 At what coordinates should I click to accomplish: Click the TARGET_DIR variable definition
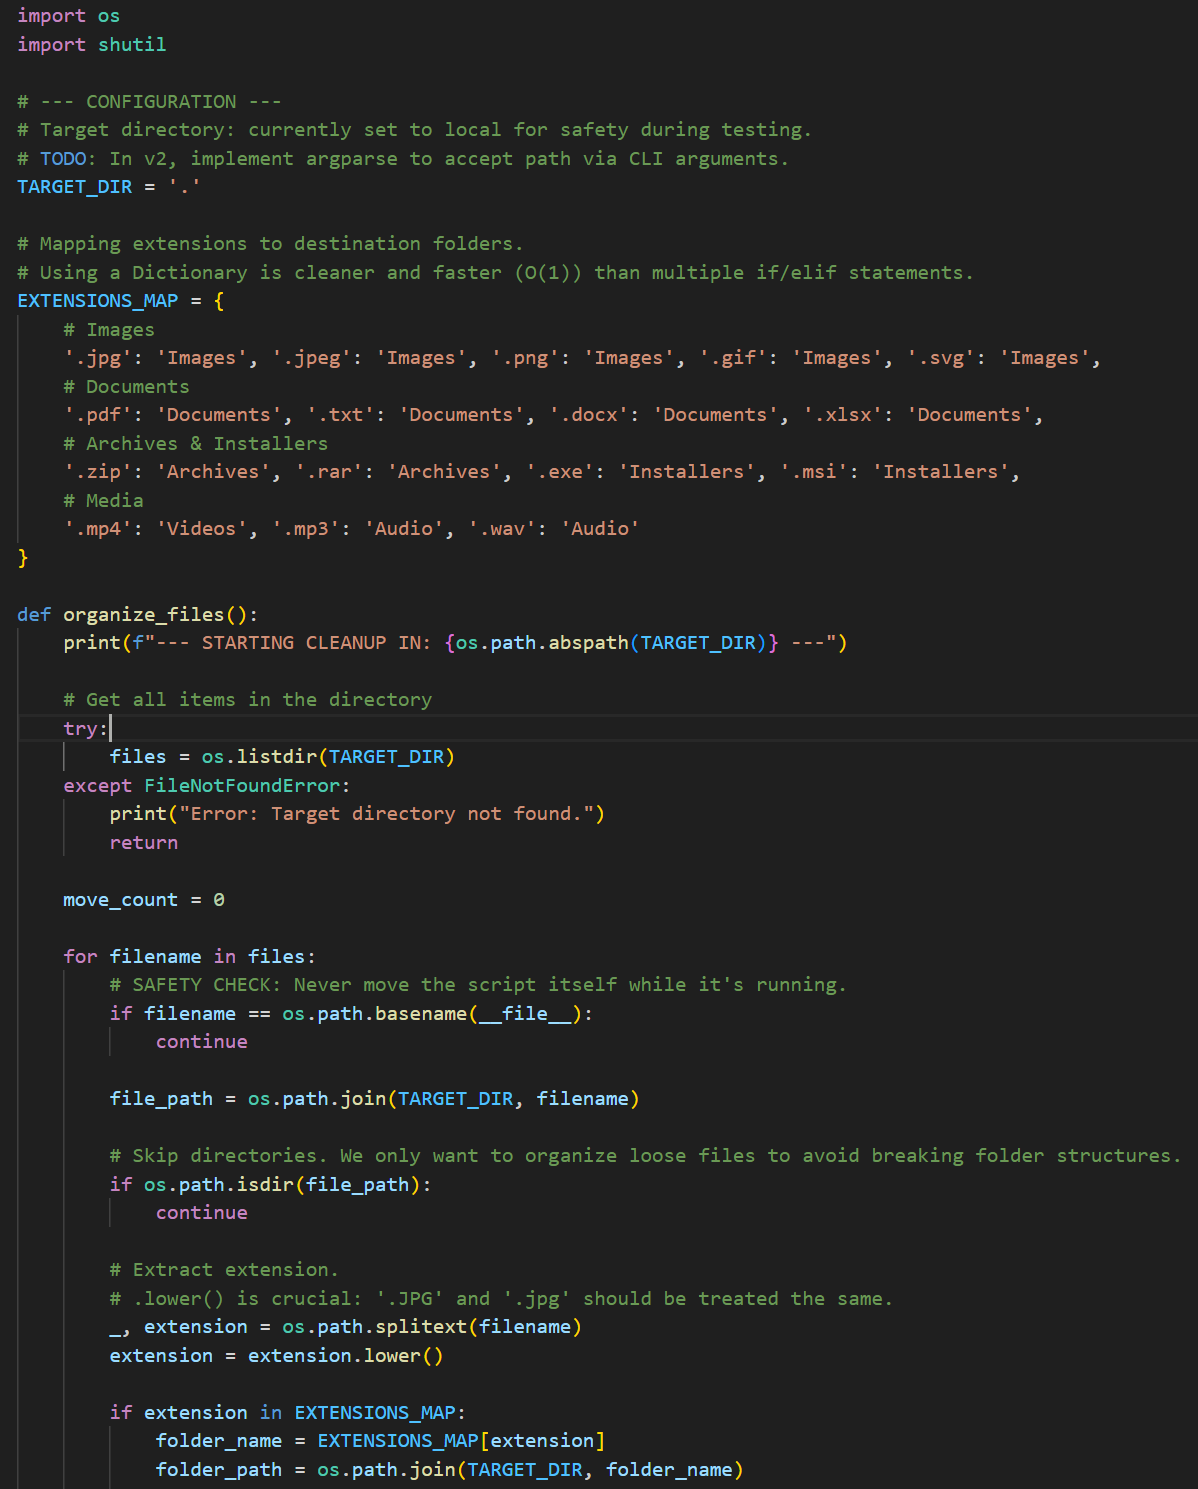74,186
